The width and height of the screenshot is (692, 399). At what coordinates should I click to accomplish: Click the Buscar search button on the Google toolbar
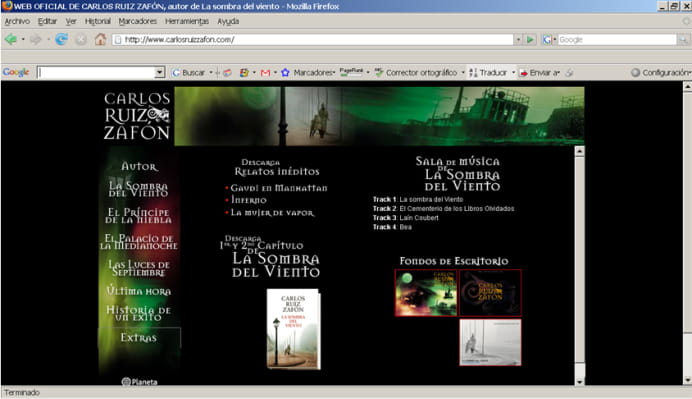(188, 73)
